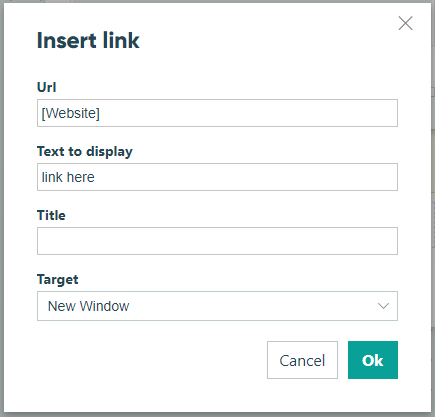Focus the empty Title input field
Viewport: 435px width, 417px height.
click(217, 241)
